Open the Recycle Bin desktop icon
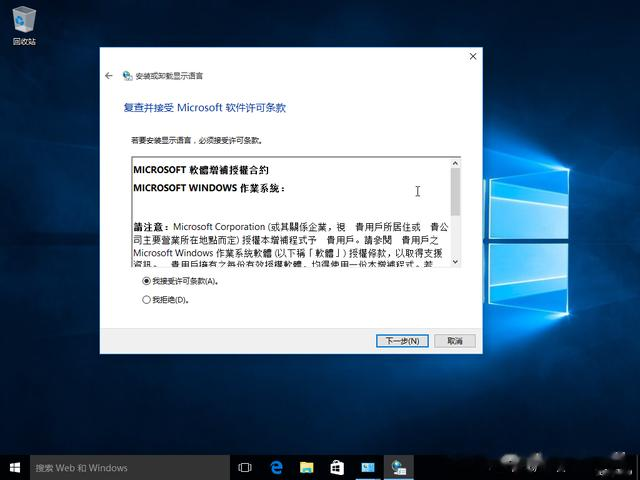 pos(24,25)
